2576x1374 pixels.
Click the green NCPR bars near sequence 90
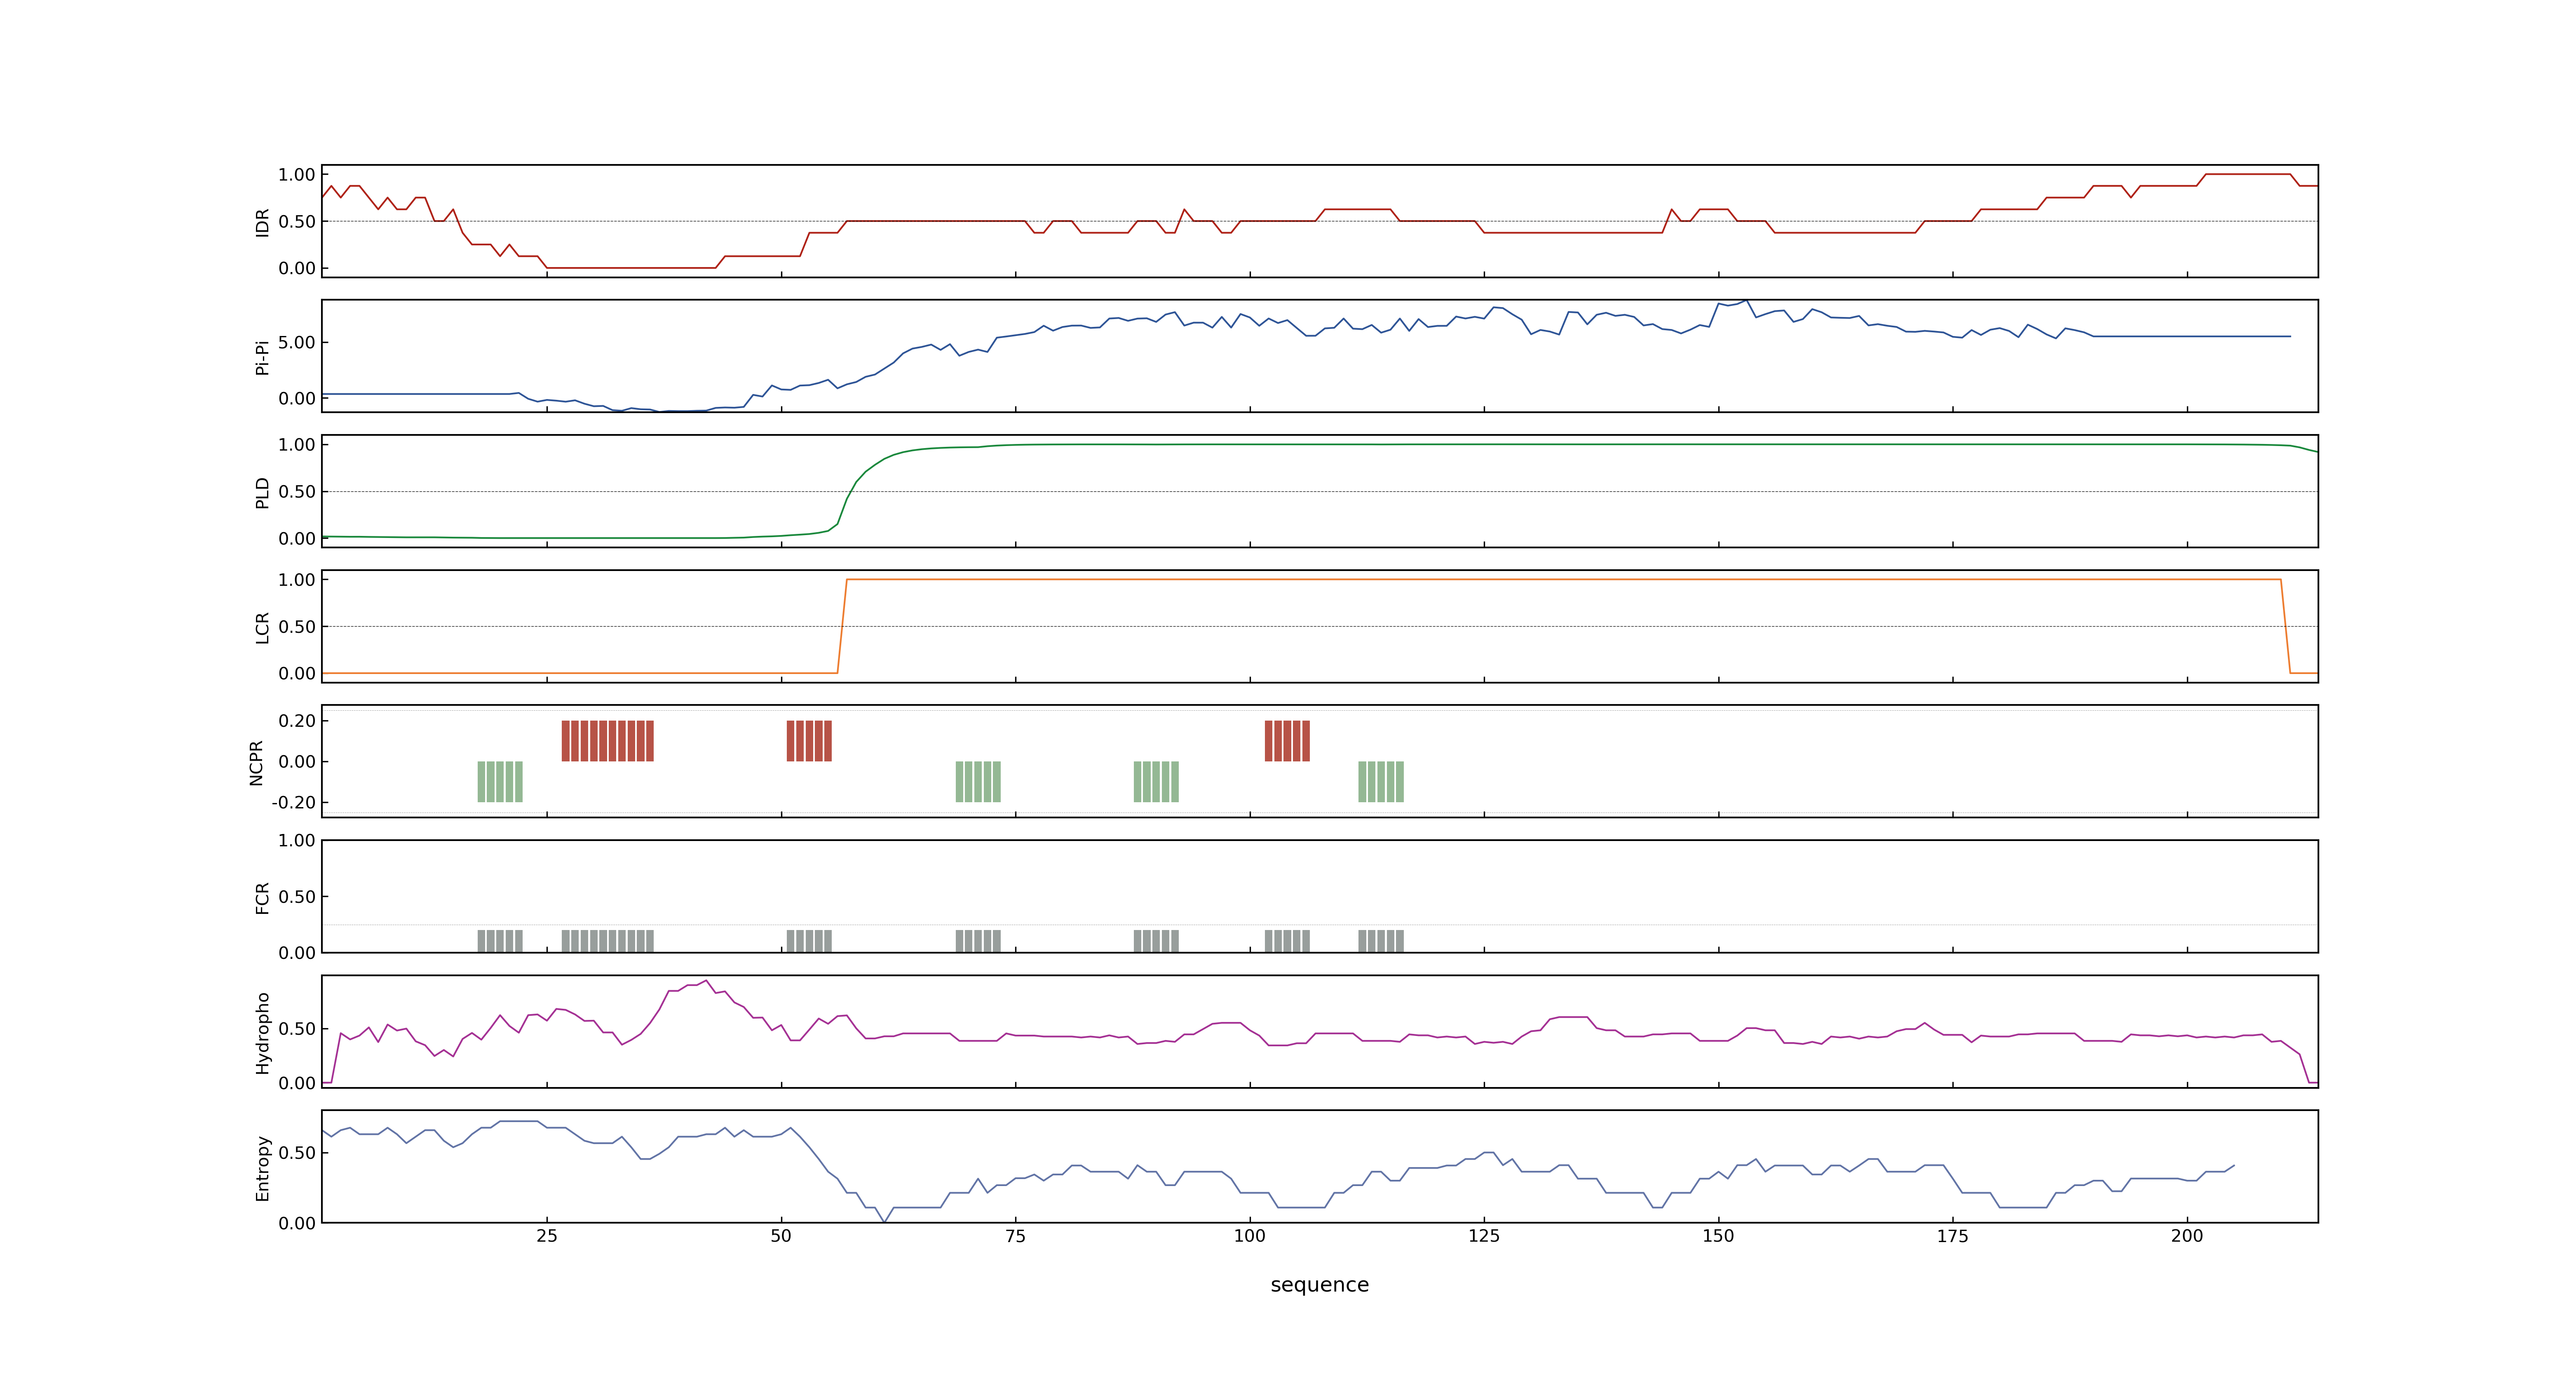[1156, 782]
